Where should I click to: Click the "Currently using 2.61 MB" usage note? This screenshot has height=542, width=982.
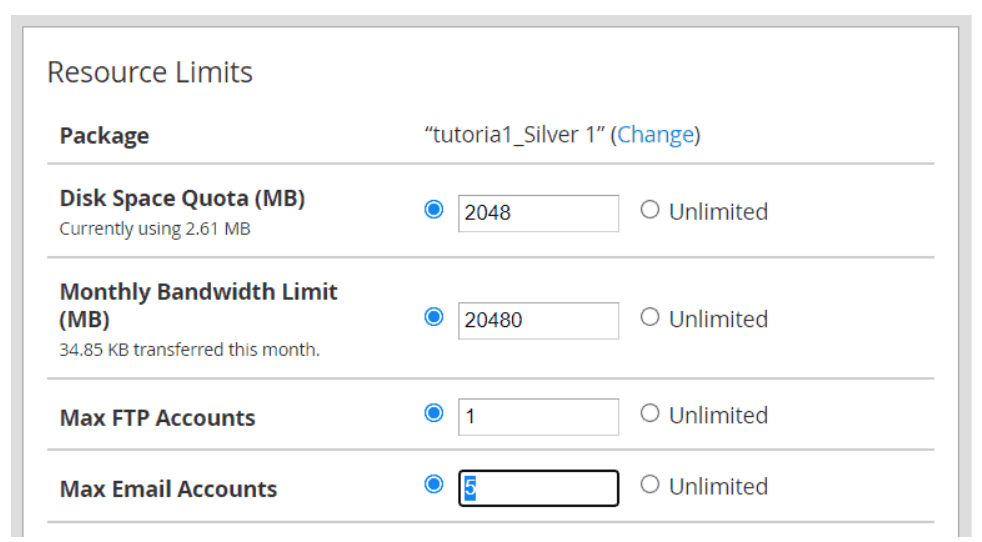point(154,229)
